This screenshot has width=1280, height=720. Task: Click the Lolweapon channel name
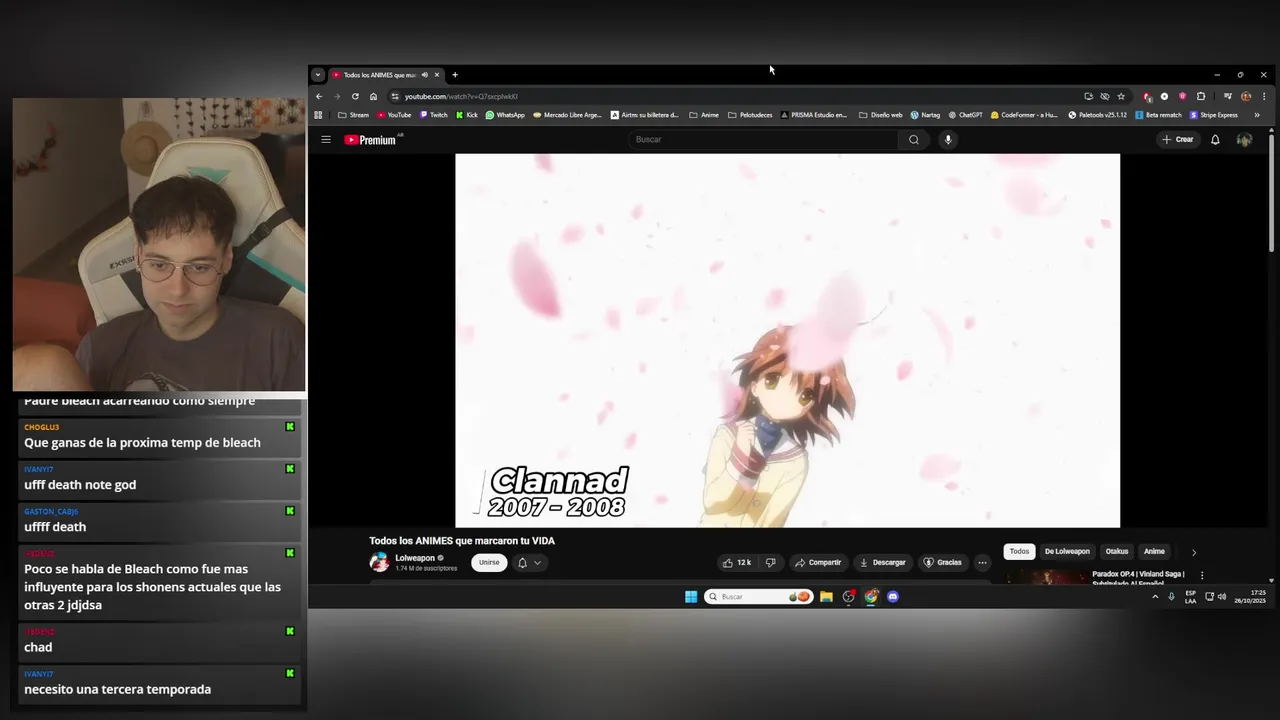tap(414, 558)
